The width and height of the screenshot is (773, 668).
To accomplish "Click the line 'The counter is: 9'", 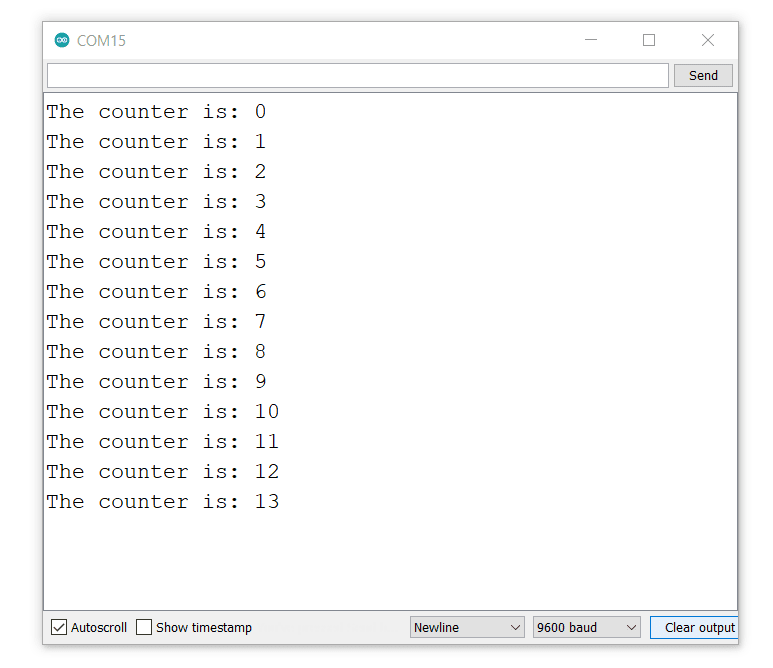I will pos(156,382).
